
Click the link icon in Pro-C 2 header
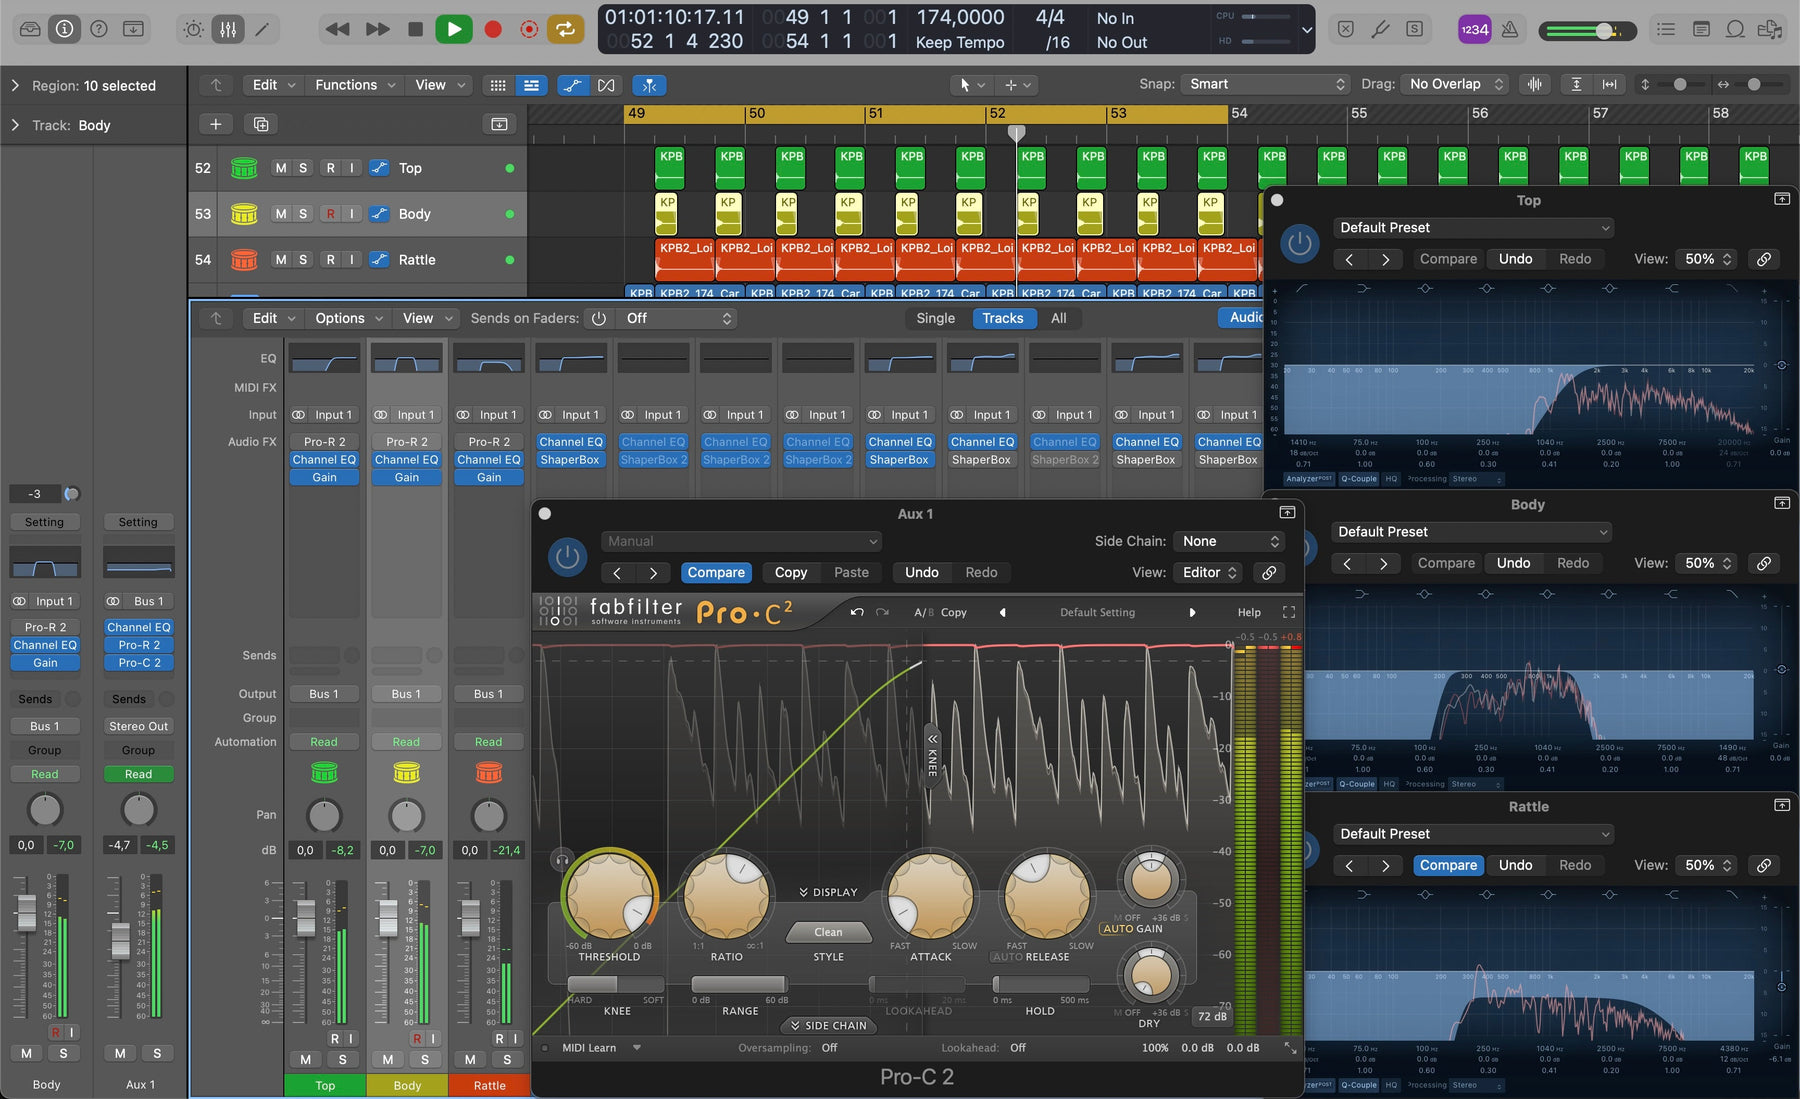pos(1269,572)
